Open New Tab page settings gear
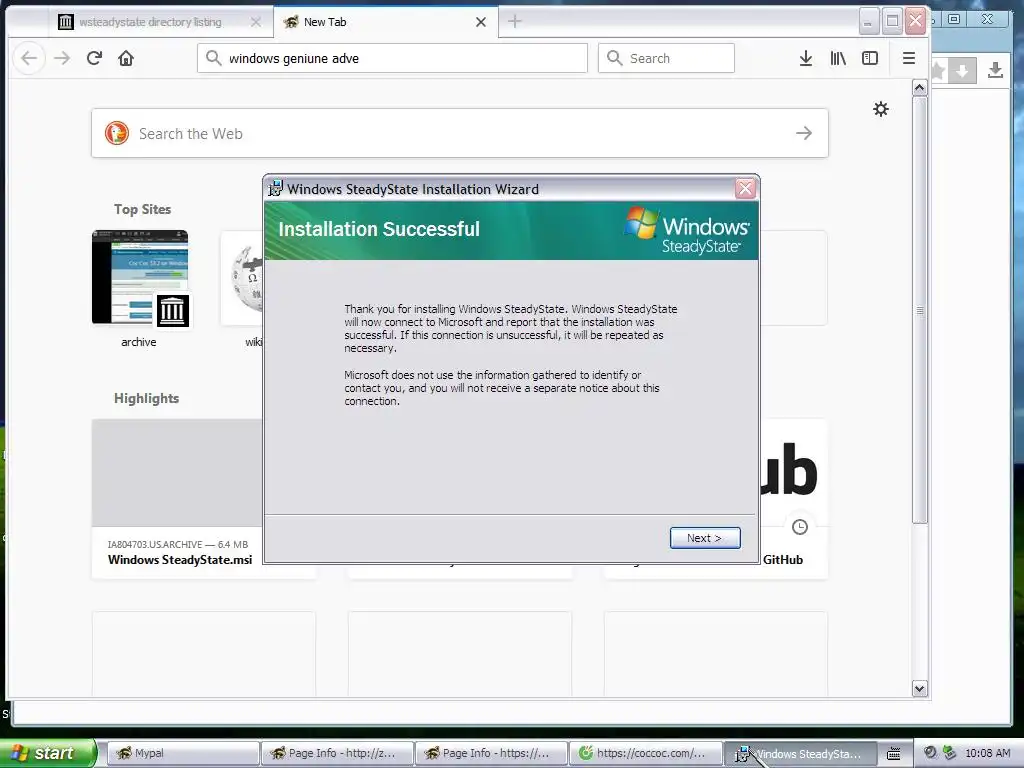This screenshot has width=1024, height=768. pyautogui.click(x=880, y=109)
